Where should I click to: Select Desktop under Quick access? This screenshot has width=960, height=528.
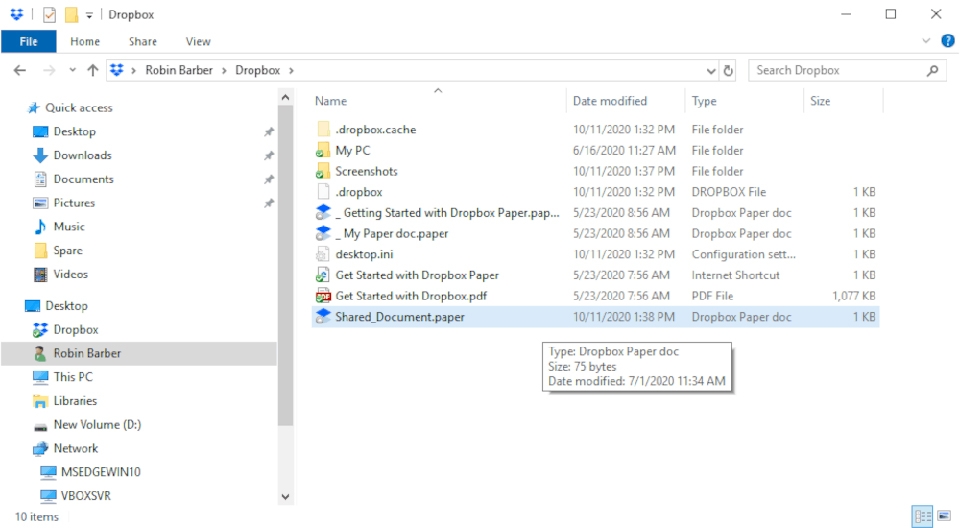pos(74,132)
